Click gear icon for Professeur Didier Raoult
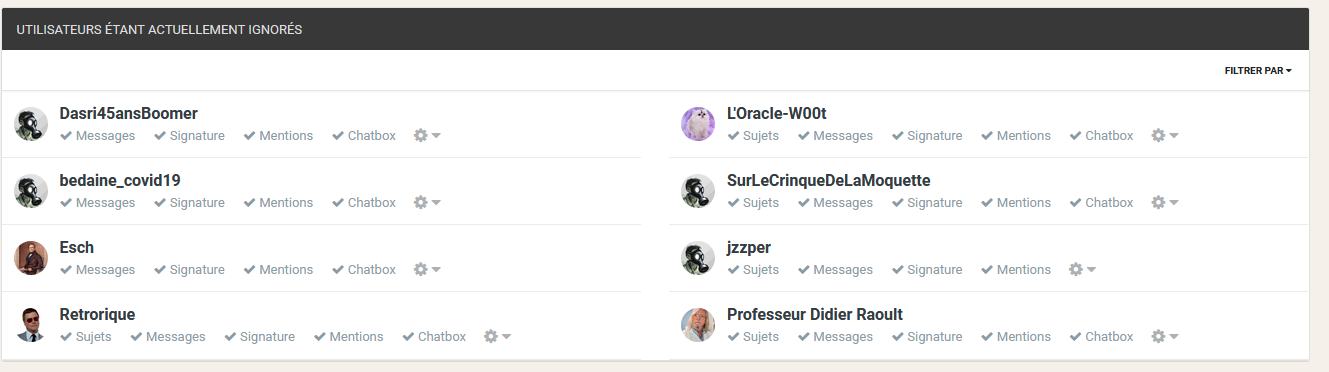The image size is (1329, 372). pos(1165,337)
